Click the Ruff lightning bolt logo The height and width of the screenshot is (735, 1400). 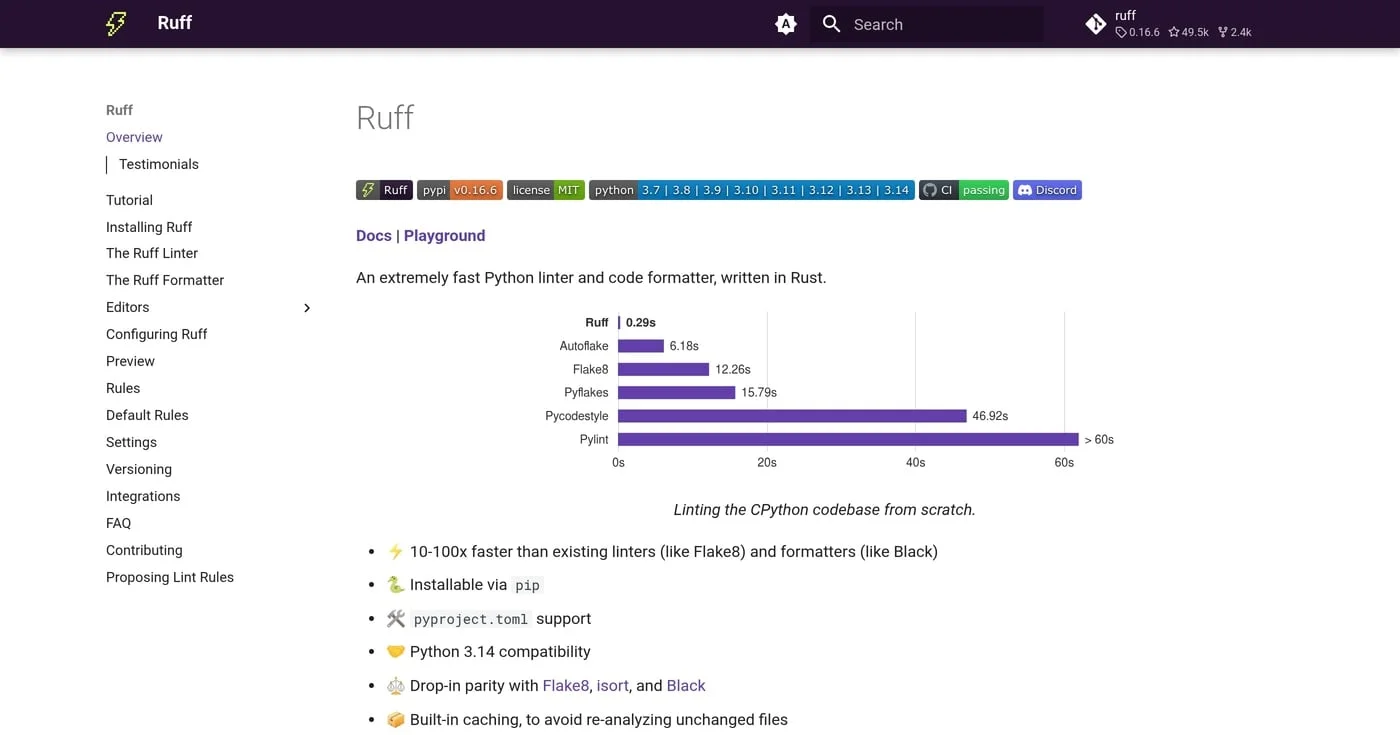116,24
